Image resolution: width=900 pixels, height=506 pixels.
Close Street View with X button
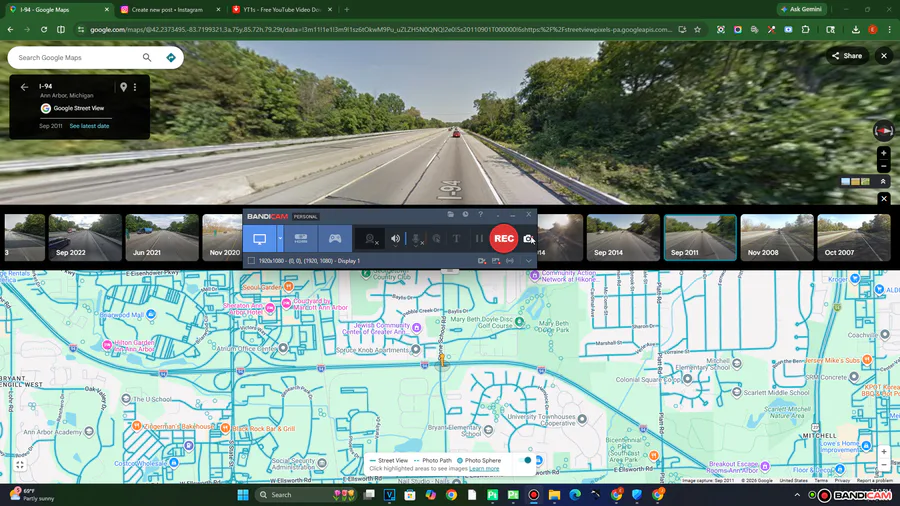pos(884,56)
